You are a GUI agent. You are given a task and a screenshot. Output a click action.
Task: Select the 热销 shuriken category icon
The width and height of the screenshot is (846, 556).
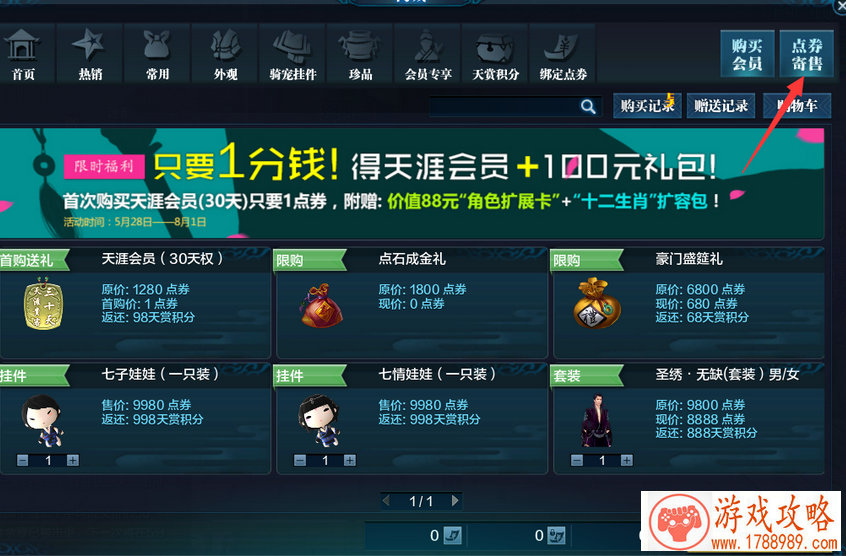[x=90, y=45]
